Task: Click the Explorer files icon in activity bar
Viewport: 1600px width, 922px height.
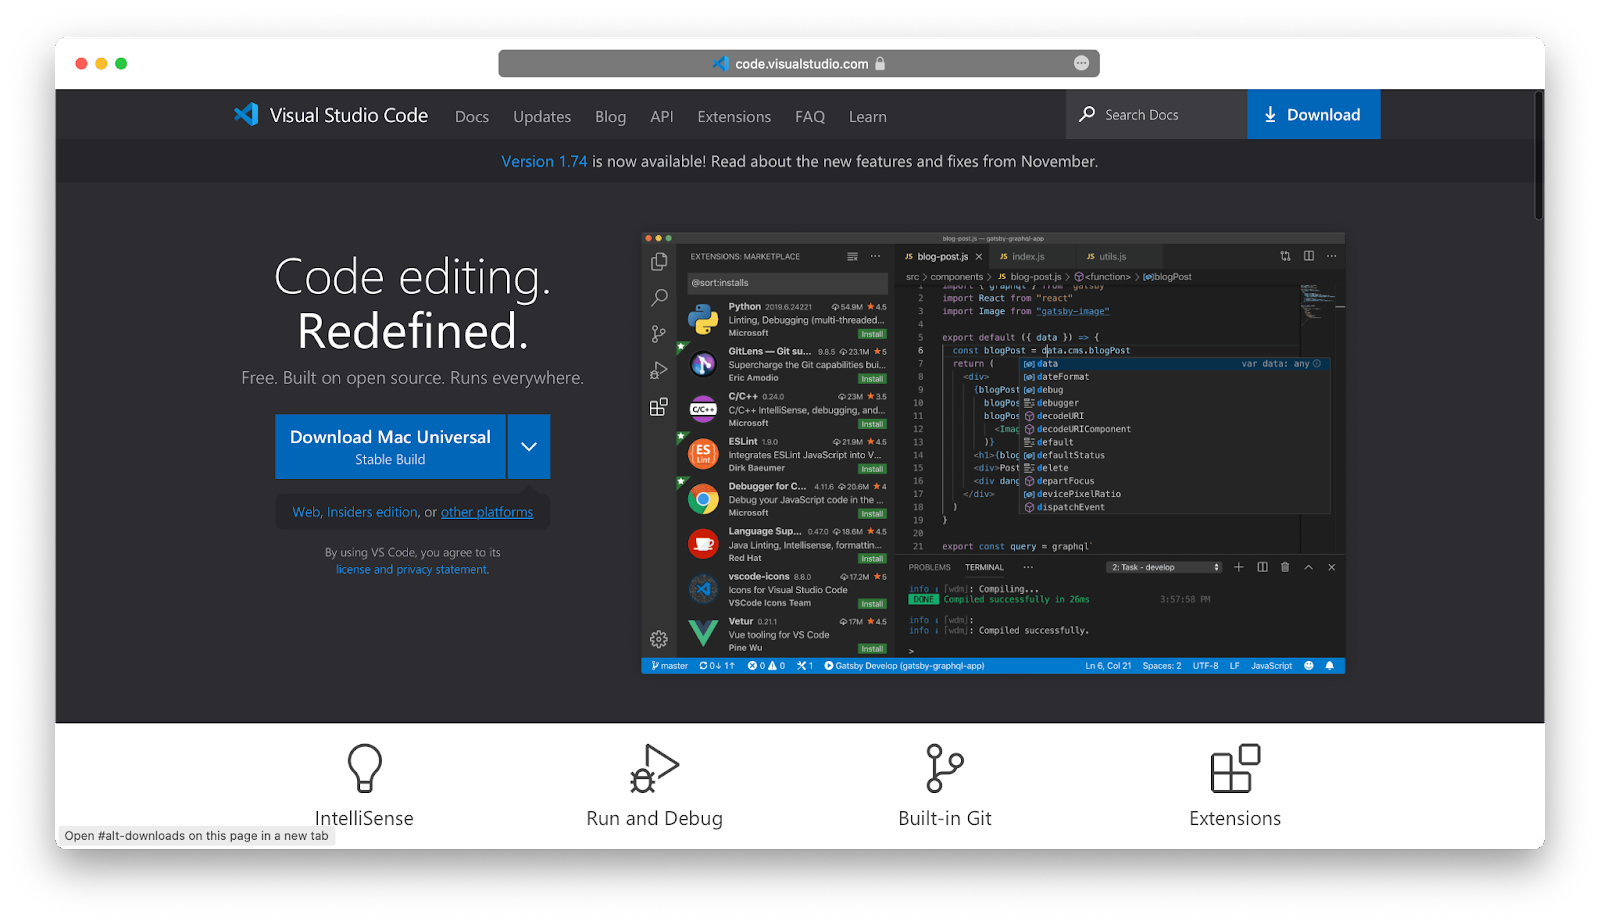Action: click(x=659, y=262)
